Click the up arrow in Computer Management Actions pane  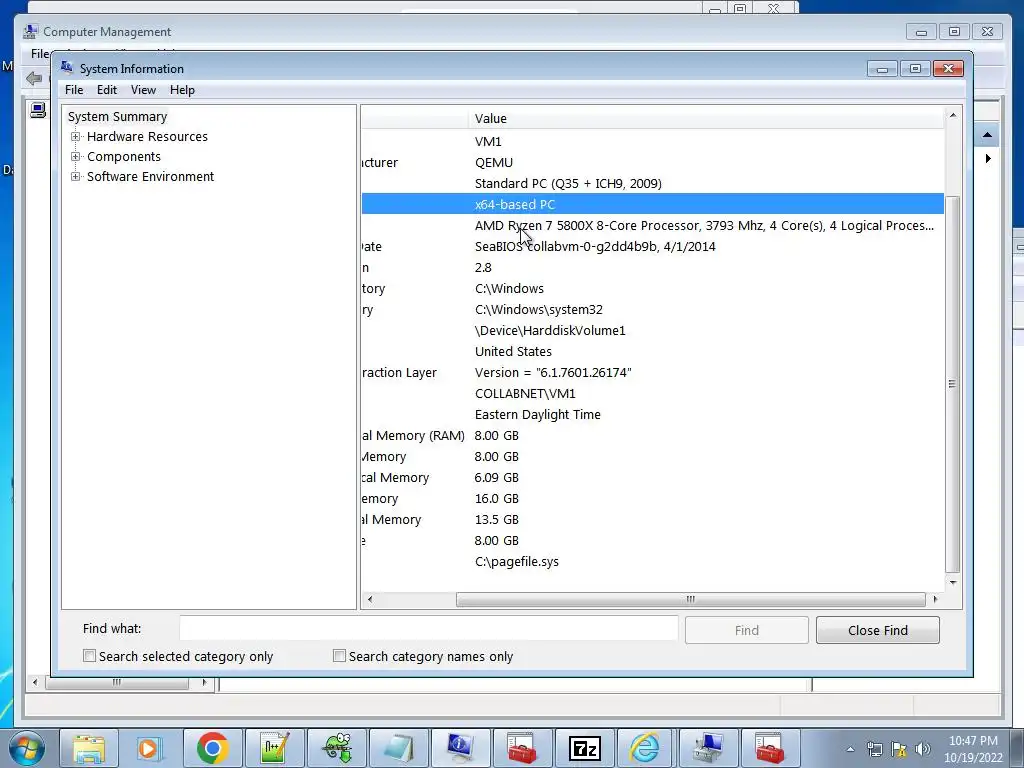pos(987,135)
